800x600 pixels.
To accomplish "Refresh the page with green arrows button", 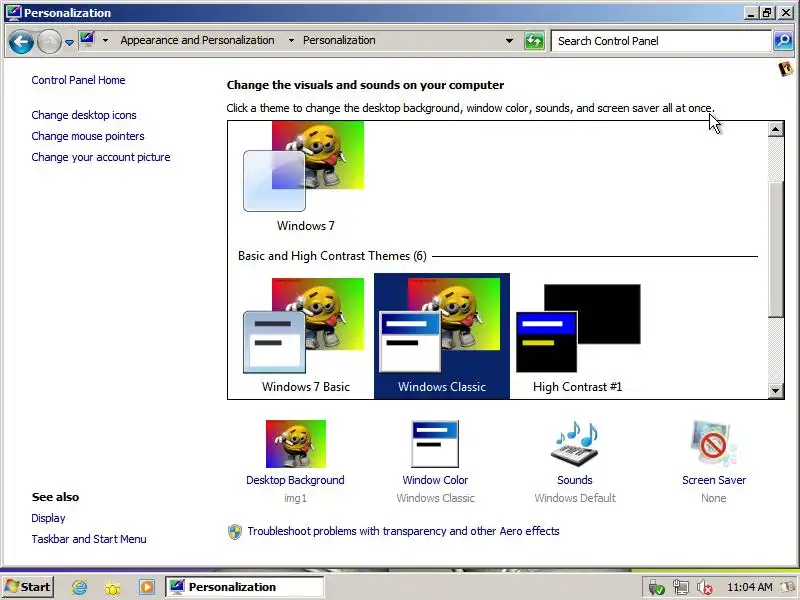I will coord(534,41).
